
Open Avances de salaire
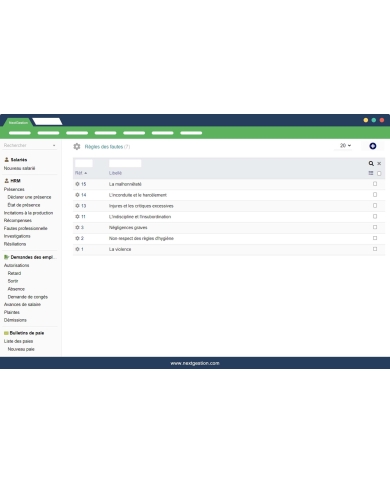pos(22,304)
